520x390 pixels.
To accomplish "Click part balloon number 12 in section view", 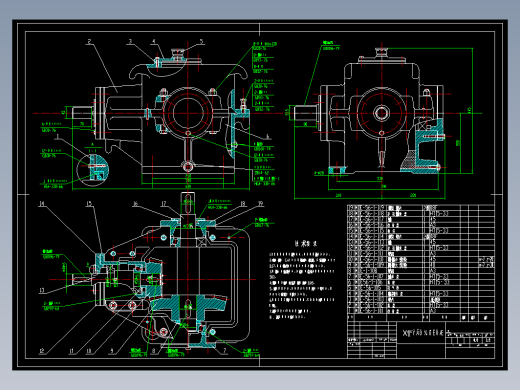I will click(42, 351).
